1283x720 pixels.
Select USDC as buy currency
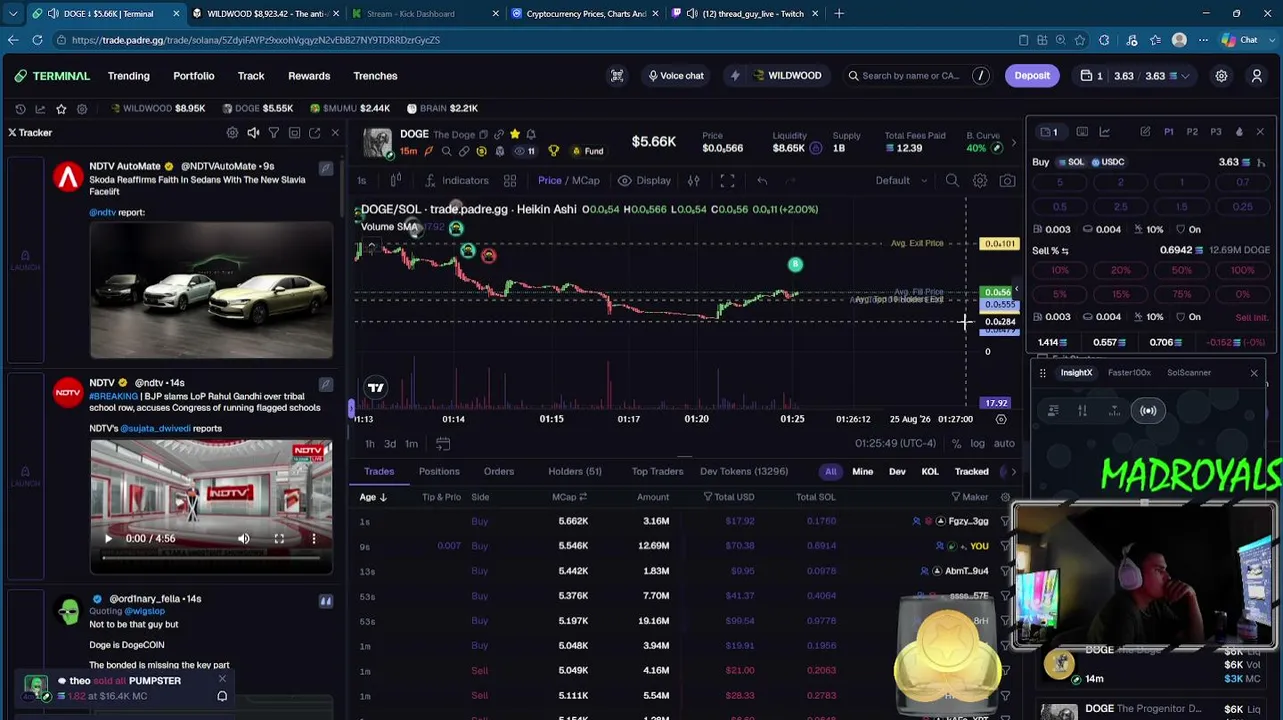[x=1107, y=162]
